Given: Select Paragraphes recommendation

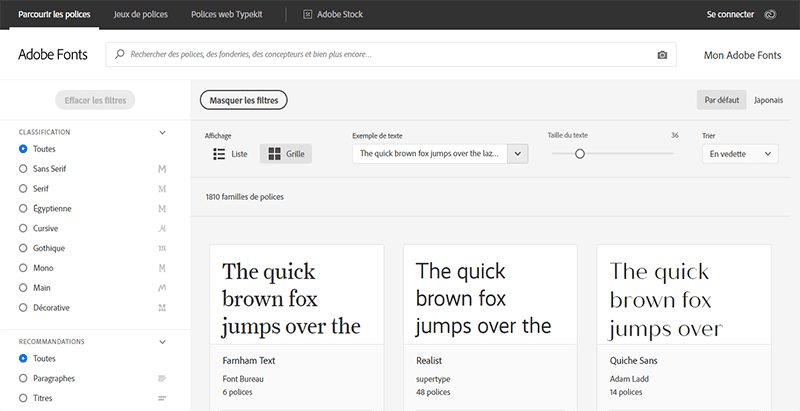Looking at the screenshot, I should pos(22,378).
